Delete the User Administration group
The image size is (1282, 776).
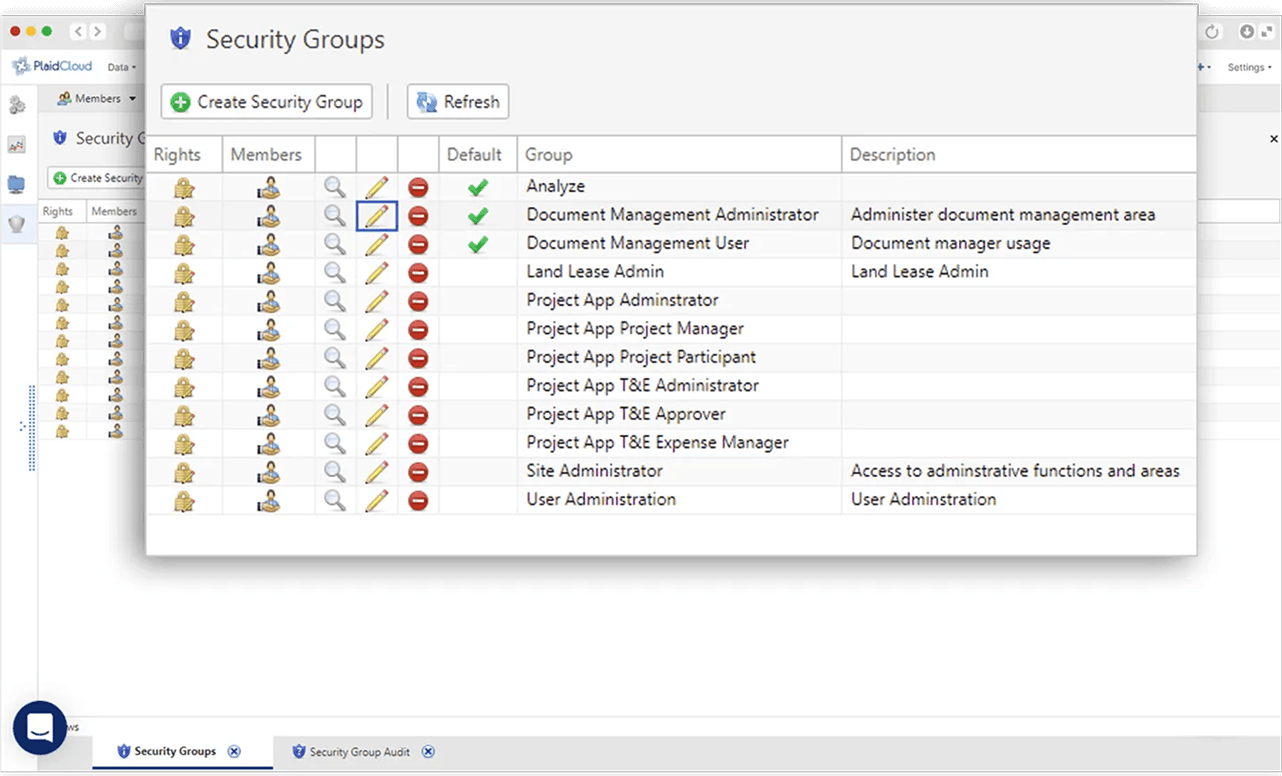(x=418, y=500)
